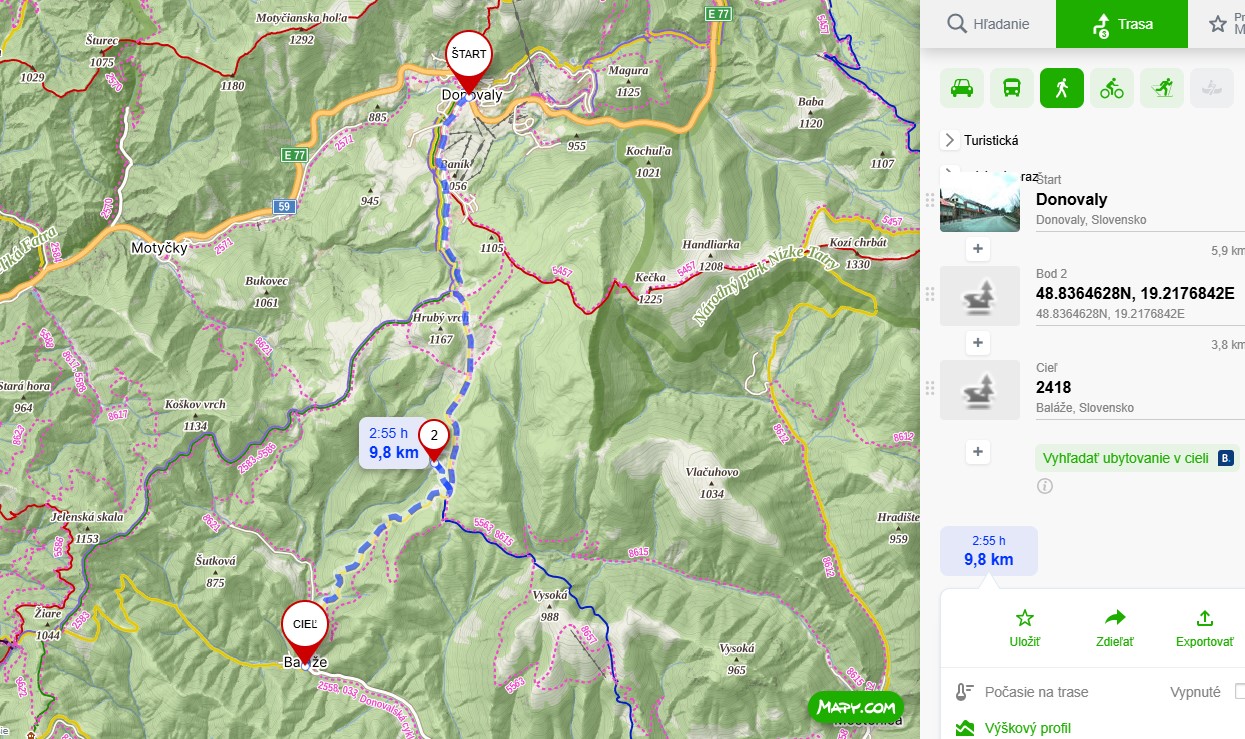This screenshot has height=739, width=1245.
Task: Click the Exportovať upload icon
Action: click(x=1205, y=618)
